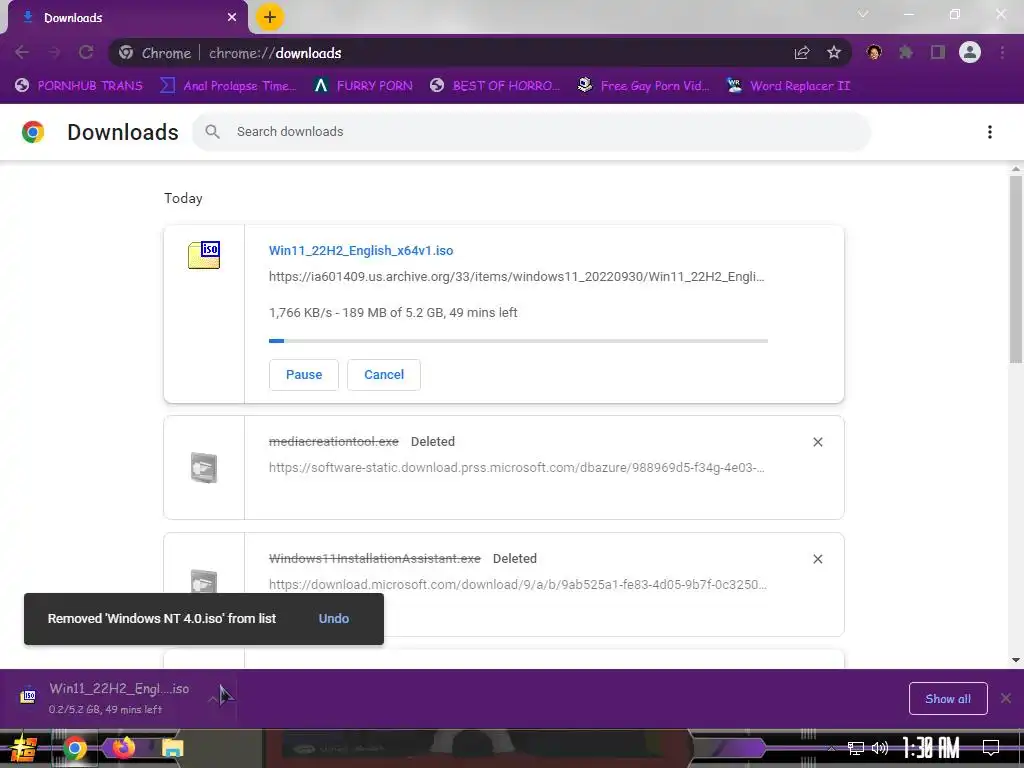Open the notification center icon

[991, 747]
